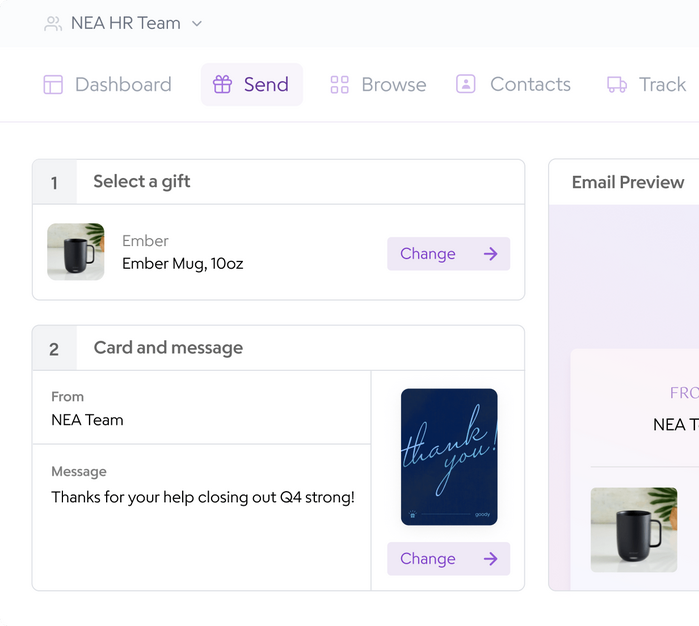Screen dimensions: 699x626
Task: Click the Track delivery truck icon
Action: point(617,84)
